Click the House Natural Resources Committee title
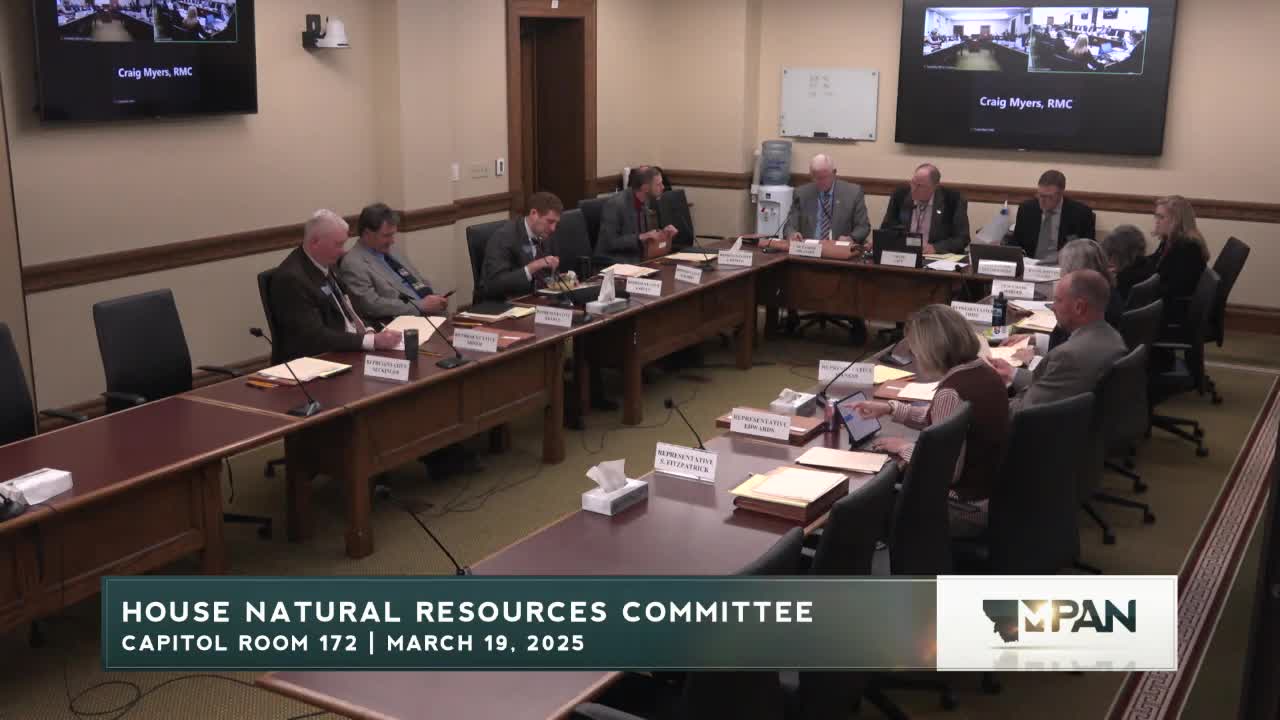The height and width of the screenshot is (720, 1280). [467, 612]
